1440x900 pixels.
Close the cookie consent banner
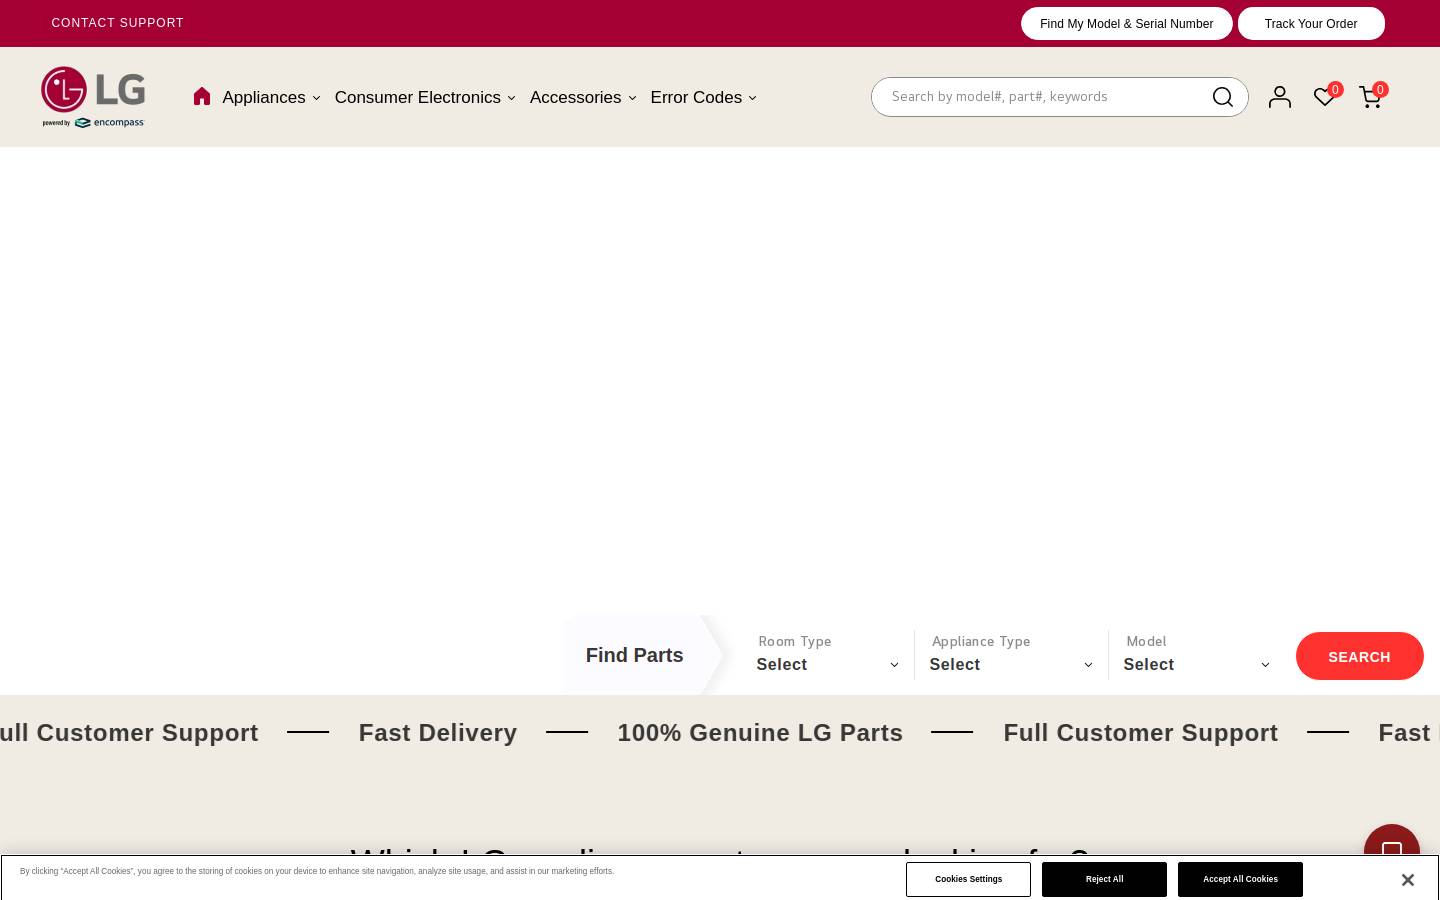tap(1407, 880)
